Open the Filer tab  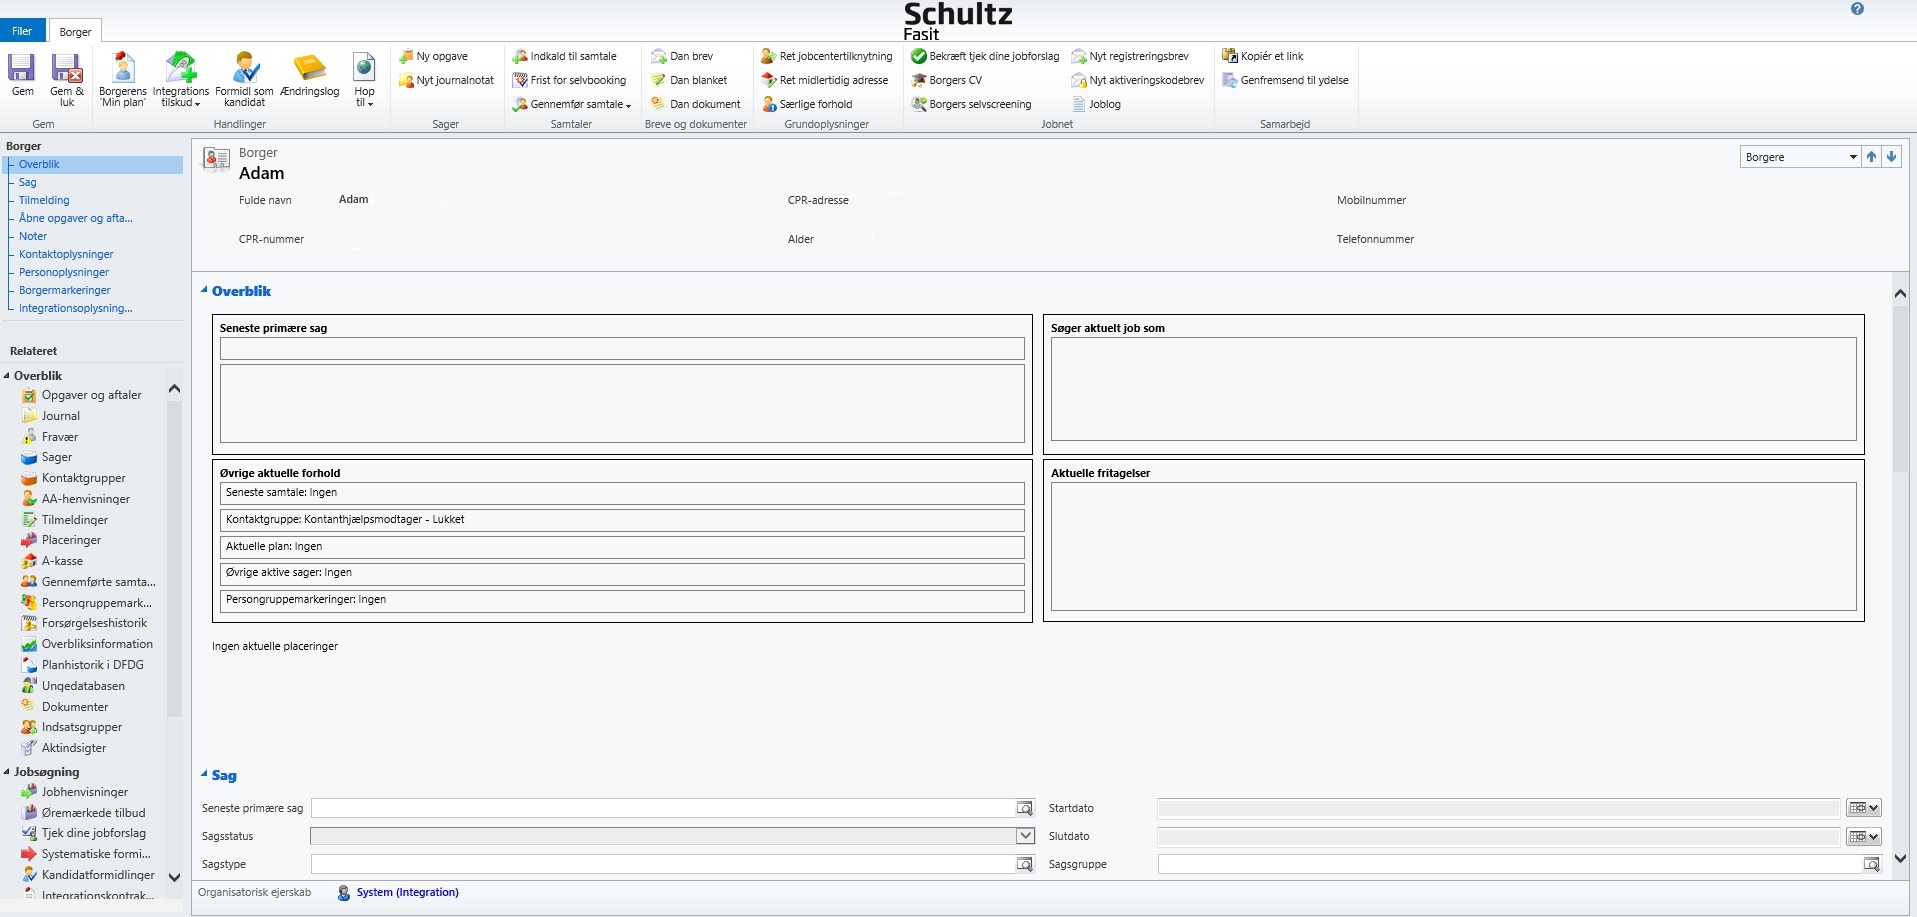coord(22,31)
